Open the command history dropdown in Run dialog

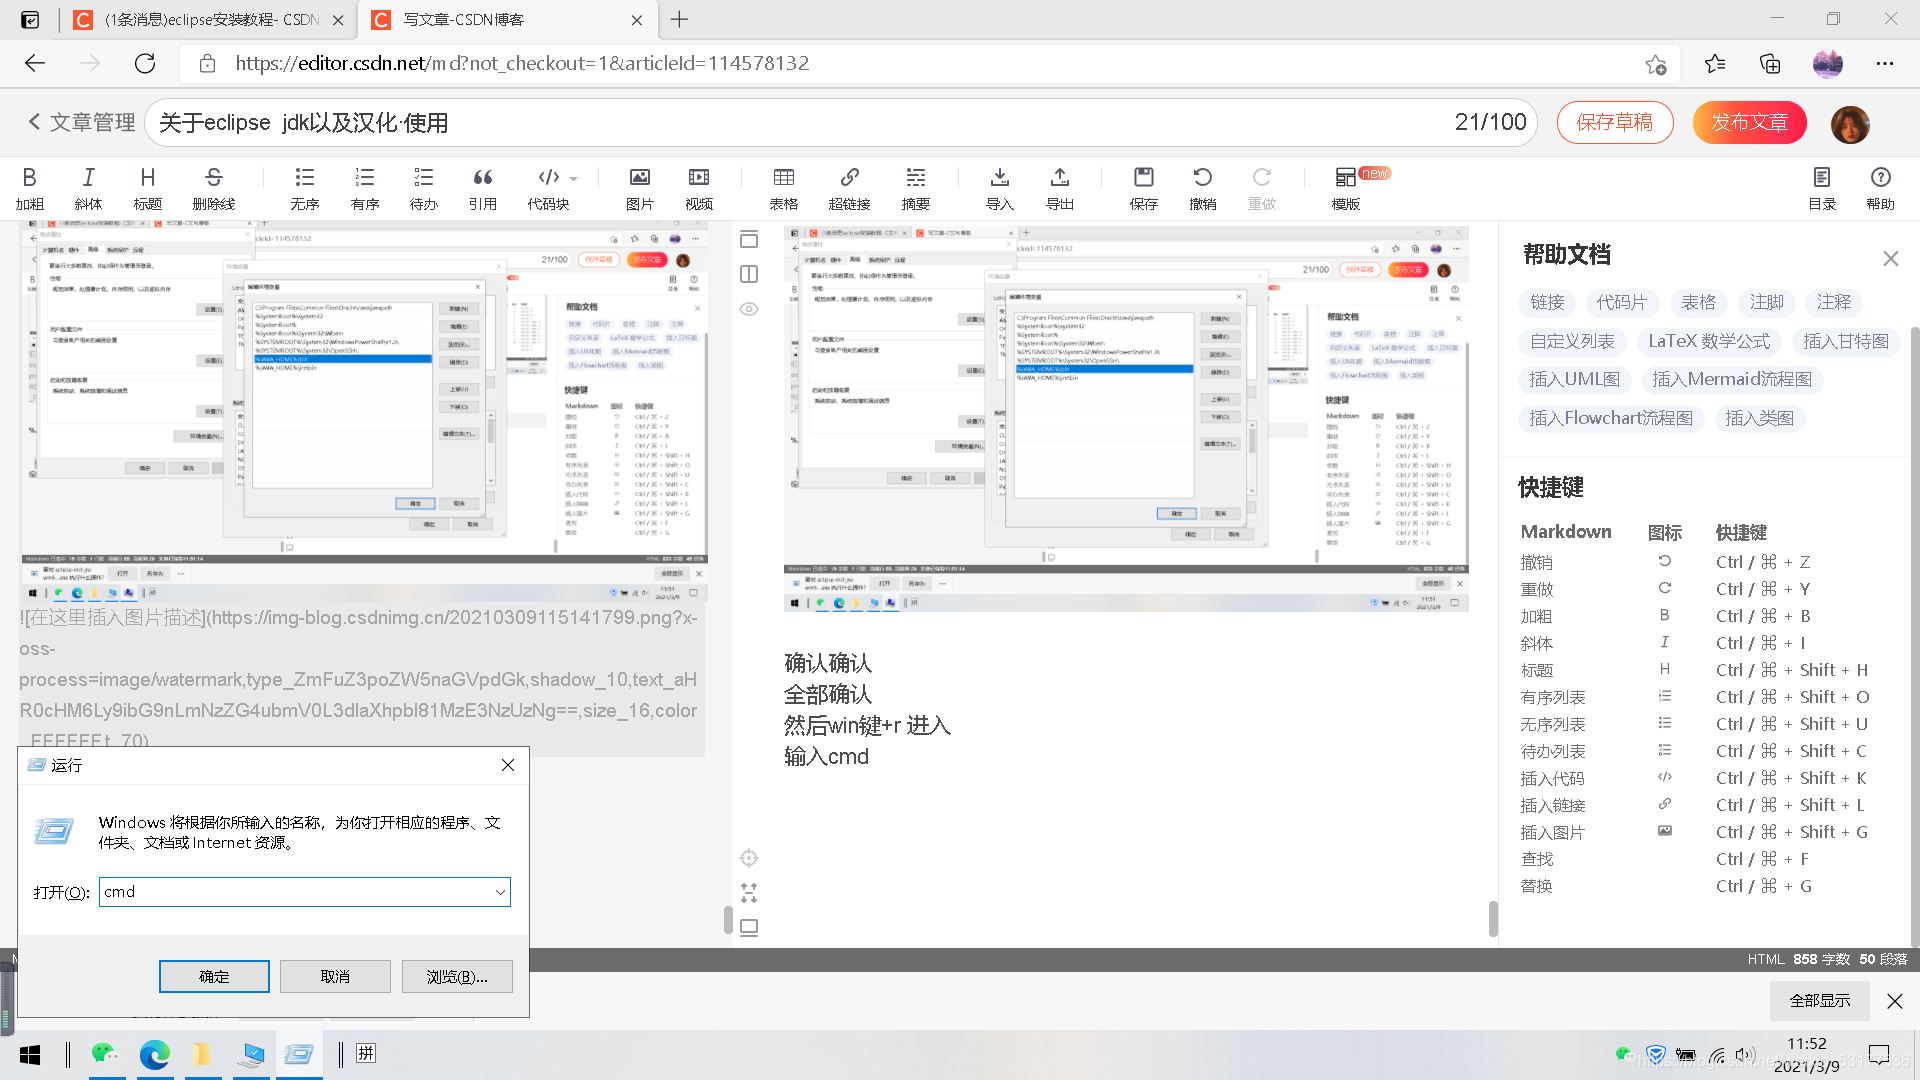click(499, 891)
